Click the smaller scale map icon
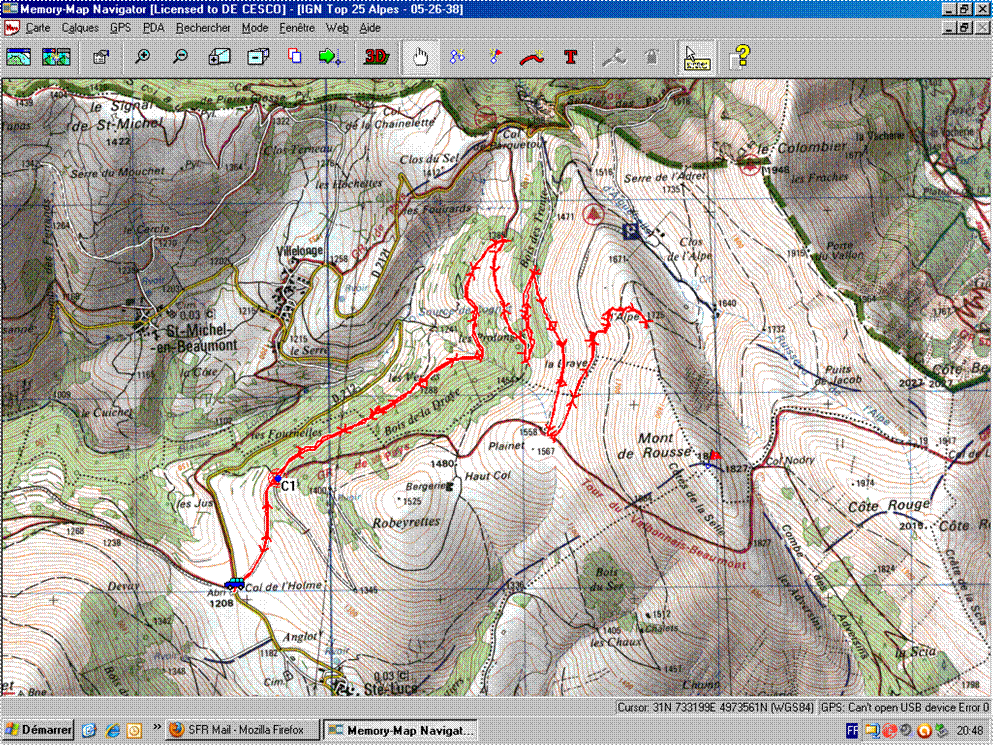 coord(258,57)
